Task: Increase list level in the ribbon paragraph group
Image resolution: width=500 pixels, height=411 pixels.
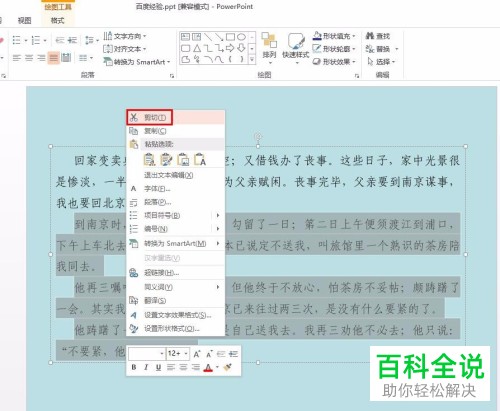Action: (x=72, y=40)
